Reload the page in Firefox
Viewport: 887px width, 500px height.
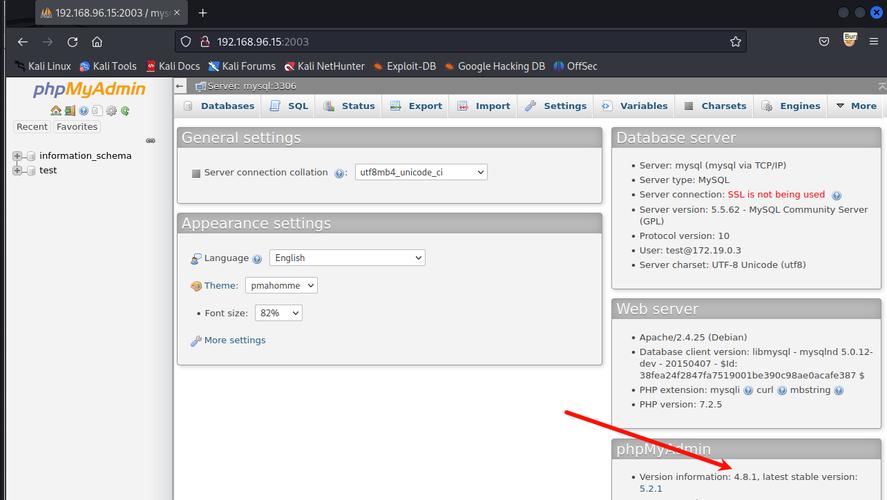[x=72, y=42]
